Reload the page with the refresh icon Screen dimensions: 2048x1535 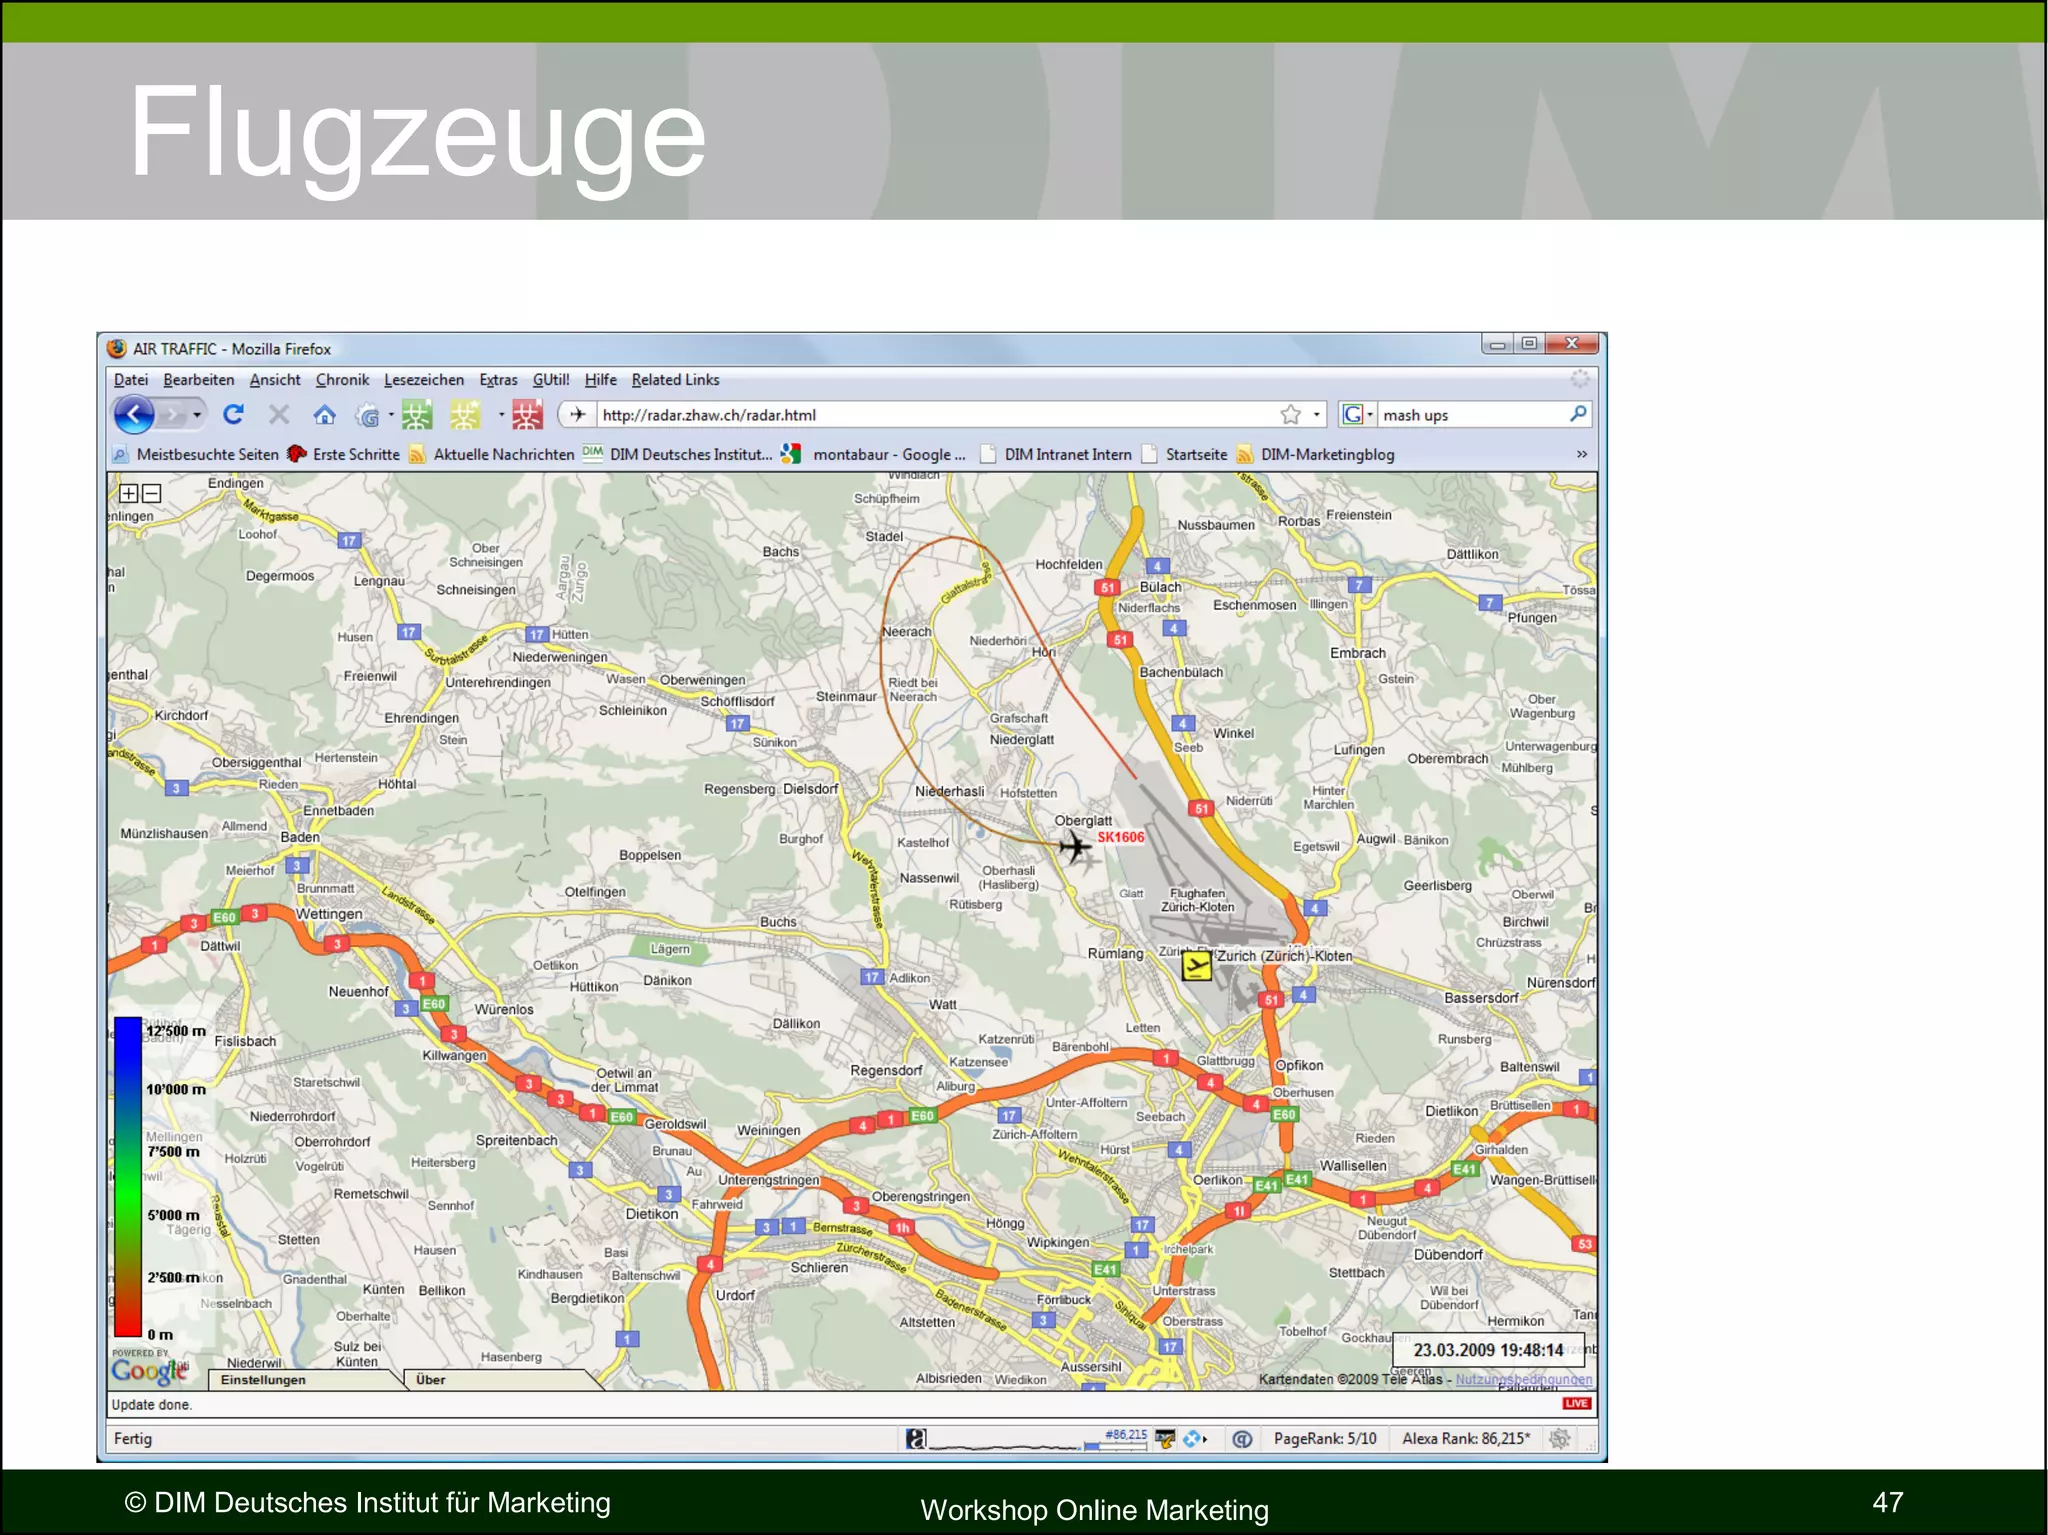point(234,414)
